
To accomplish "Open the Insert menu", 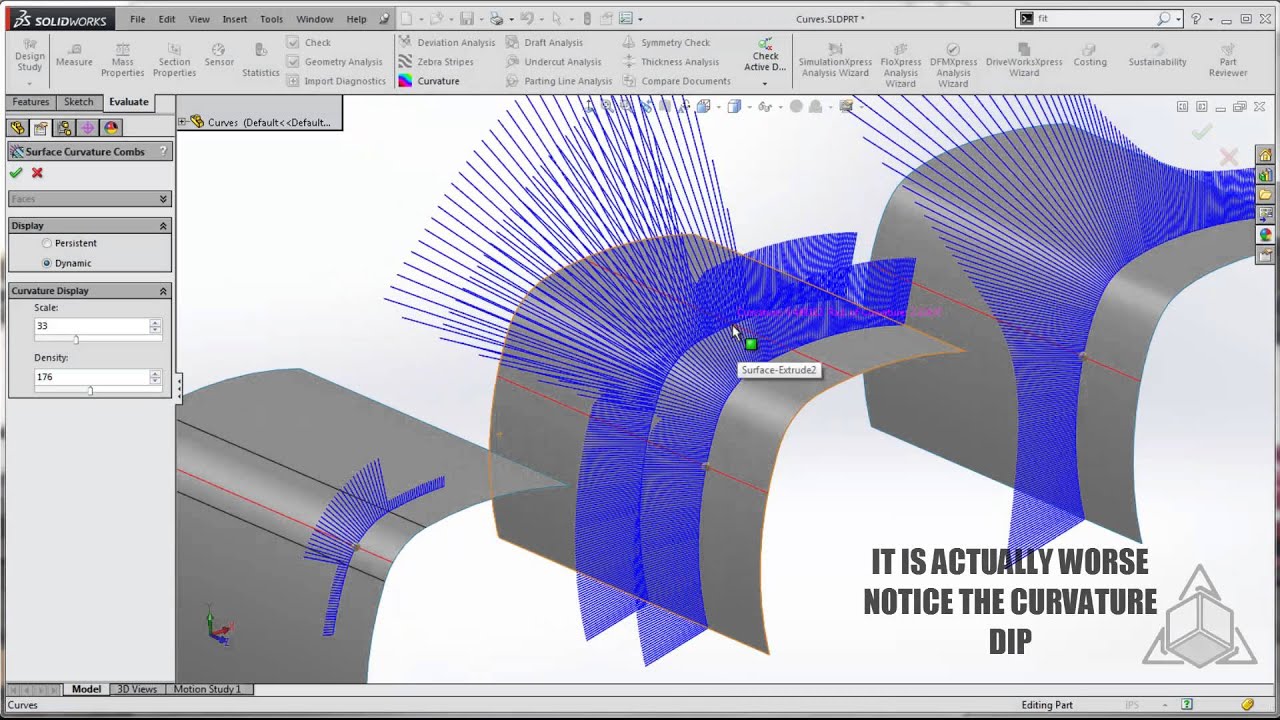I will point(235,19).
